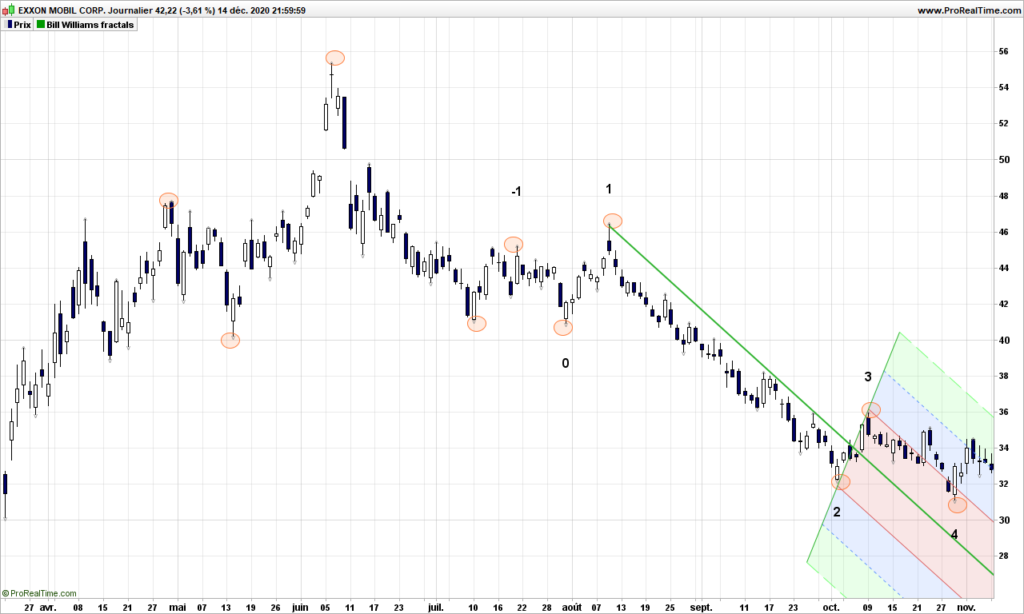Image resolution: width=1024 pixels, height=614 pixels.
Task: Click the 52 price axis label
Action: [x=1003, y=123]
